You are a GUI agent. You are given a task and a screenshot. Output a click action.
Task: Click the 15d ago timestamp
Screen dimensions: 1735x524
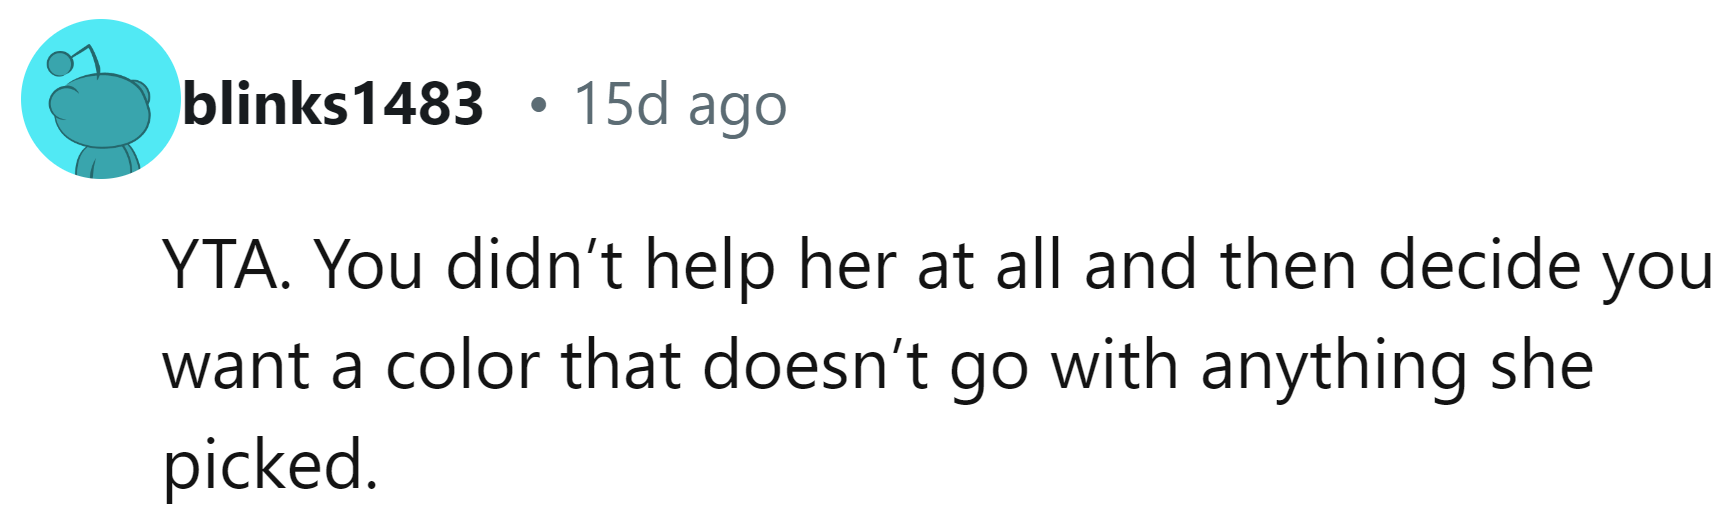tap(680, 106)
